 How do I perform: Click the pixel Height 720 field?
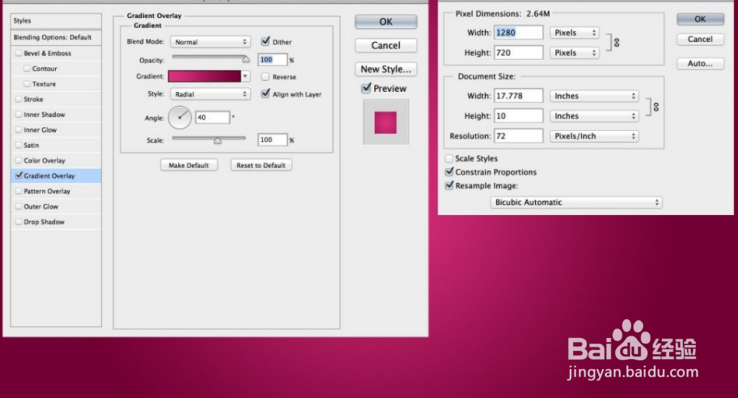[518, 53]
